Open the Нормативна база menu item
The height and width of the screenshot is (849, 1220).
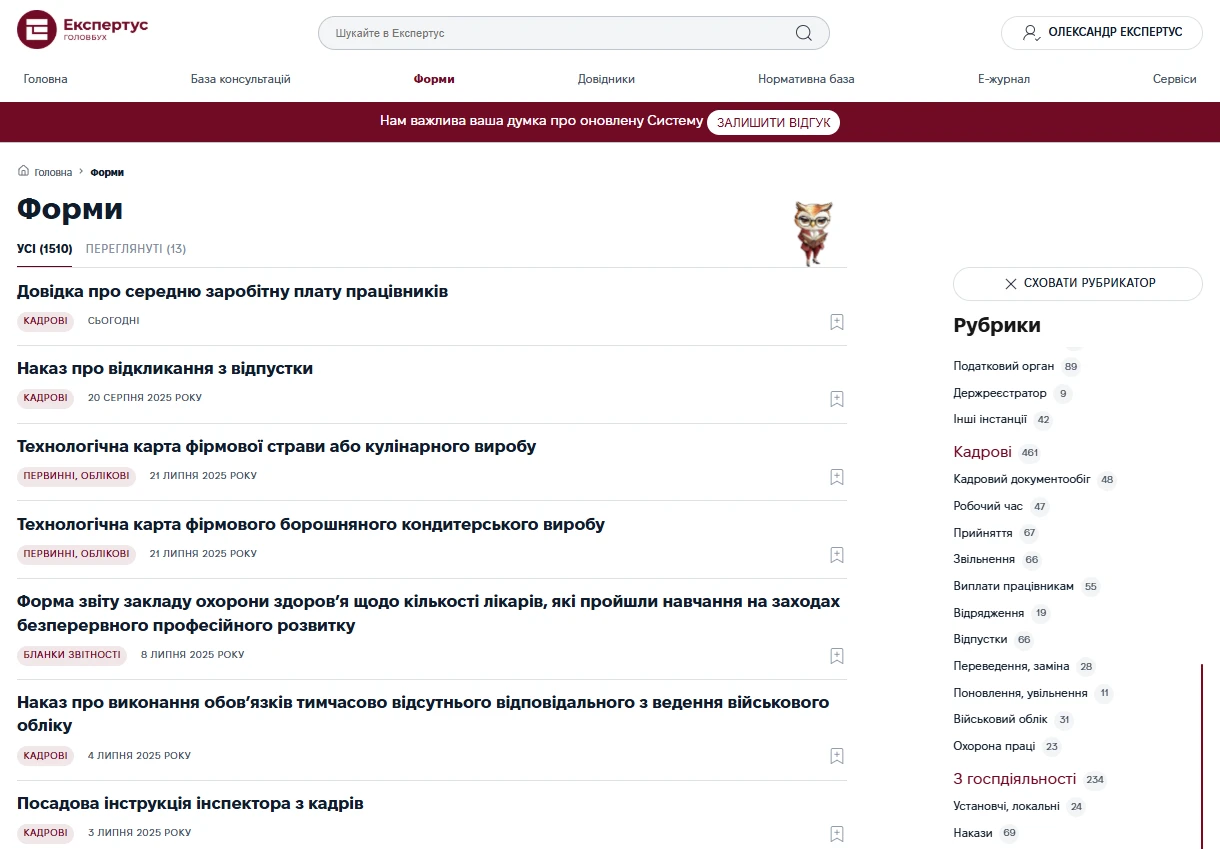pos(806,79)
